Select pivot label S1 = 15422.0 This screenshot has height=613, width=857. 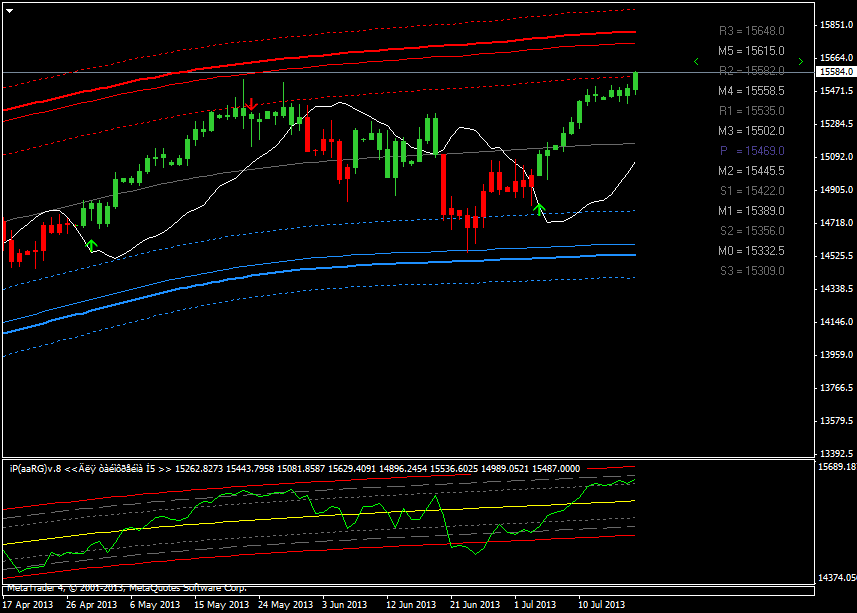(752, 191)
